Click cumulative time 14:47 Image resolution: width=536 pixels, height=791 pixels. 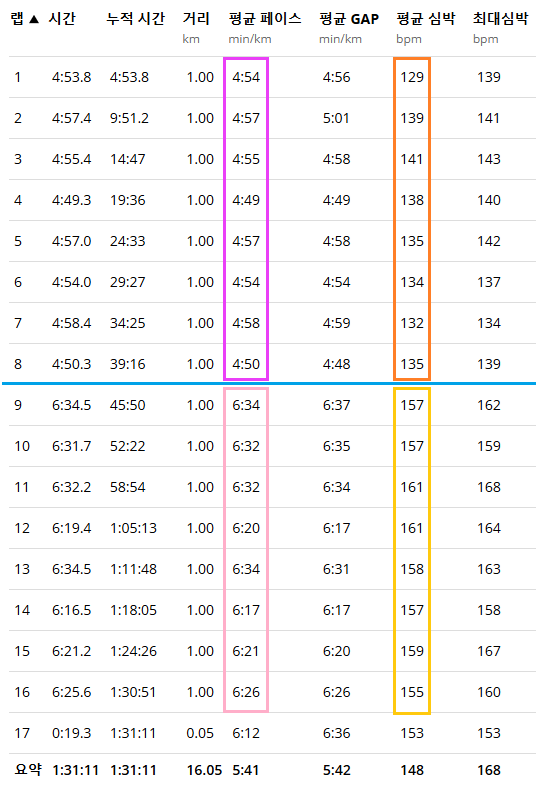[x=128, y=159]
